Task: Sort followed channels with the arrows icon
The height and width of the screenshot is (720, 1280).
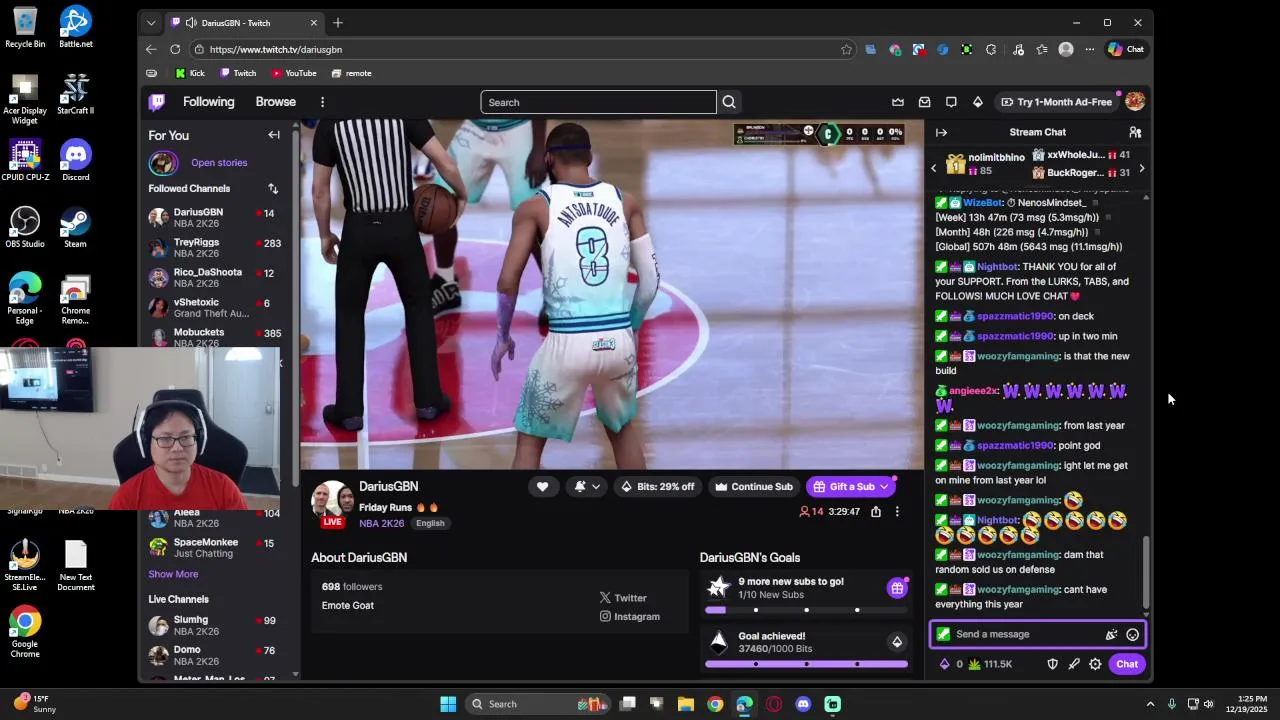Action: coord(273,188)
